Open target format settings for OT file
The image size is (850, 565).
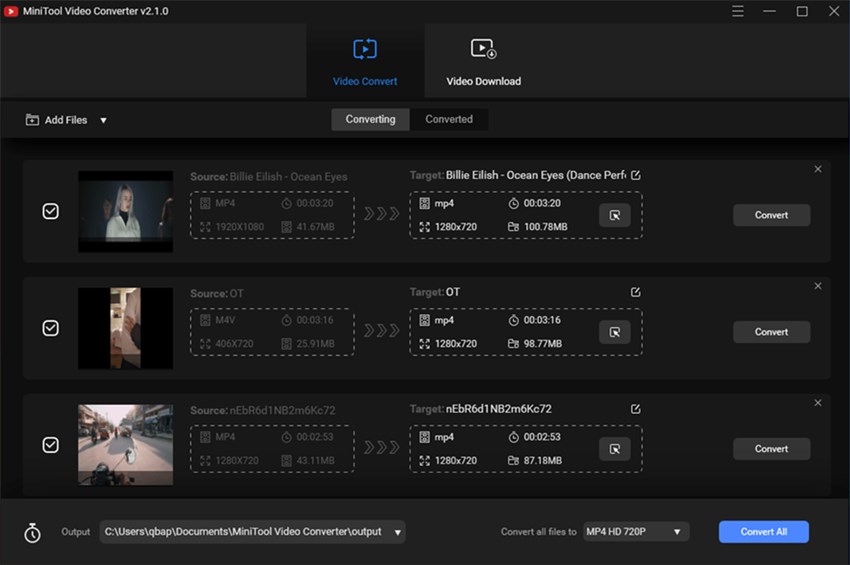[615, 332]
